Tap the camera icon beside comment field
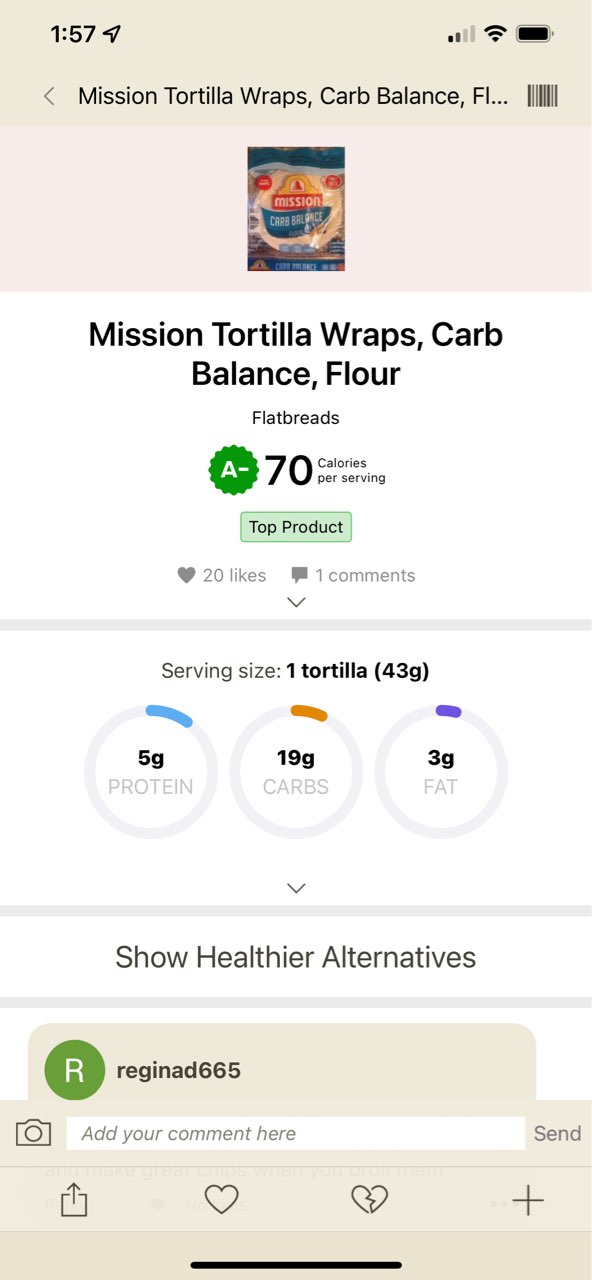 pos(33,1133)
